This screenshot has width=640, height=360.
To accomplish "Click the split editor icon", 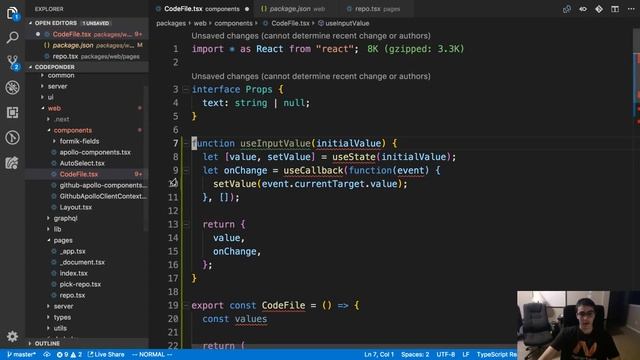I will 615,9.
